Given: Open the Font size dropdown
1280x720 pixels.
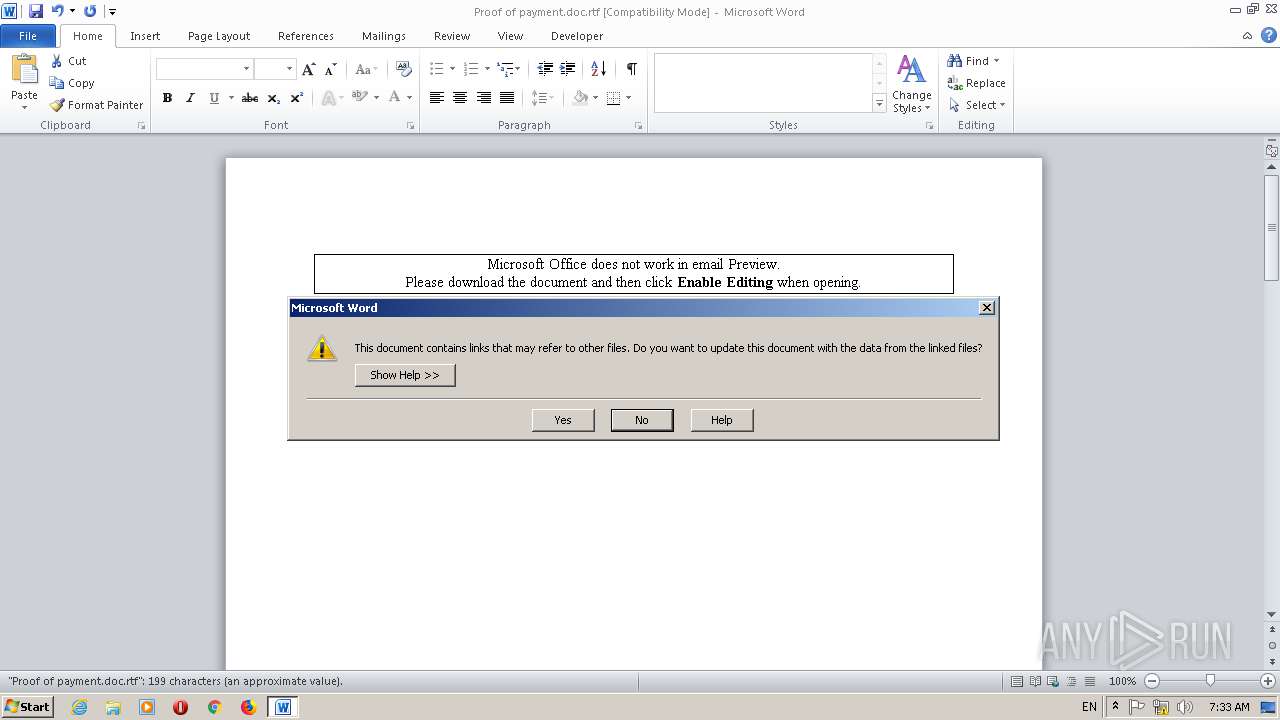Looking at the screenshot, I should pos(290,69).
